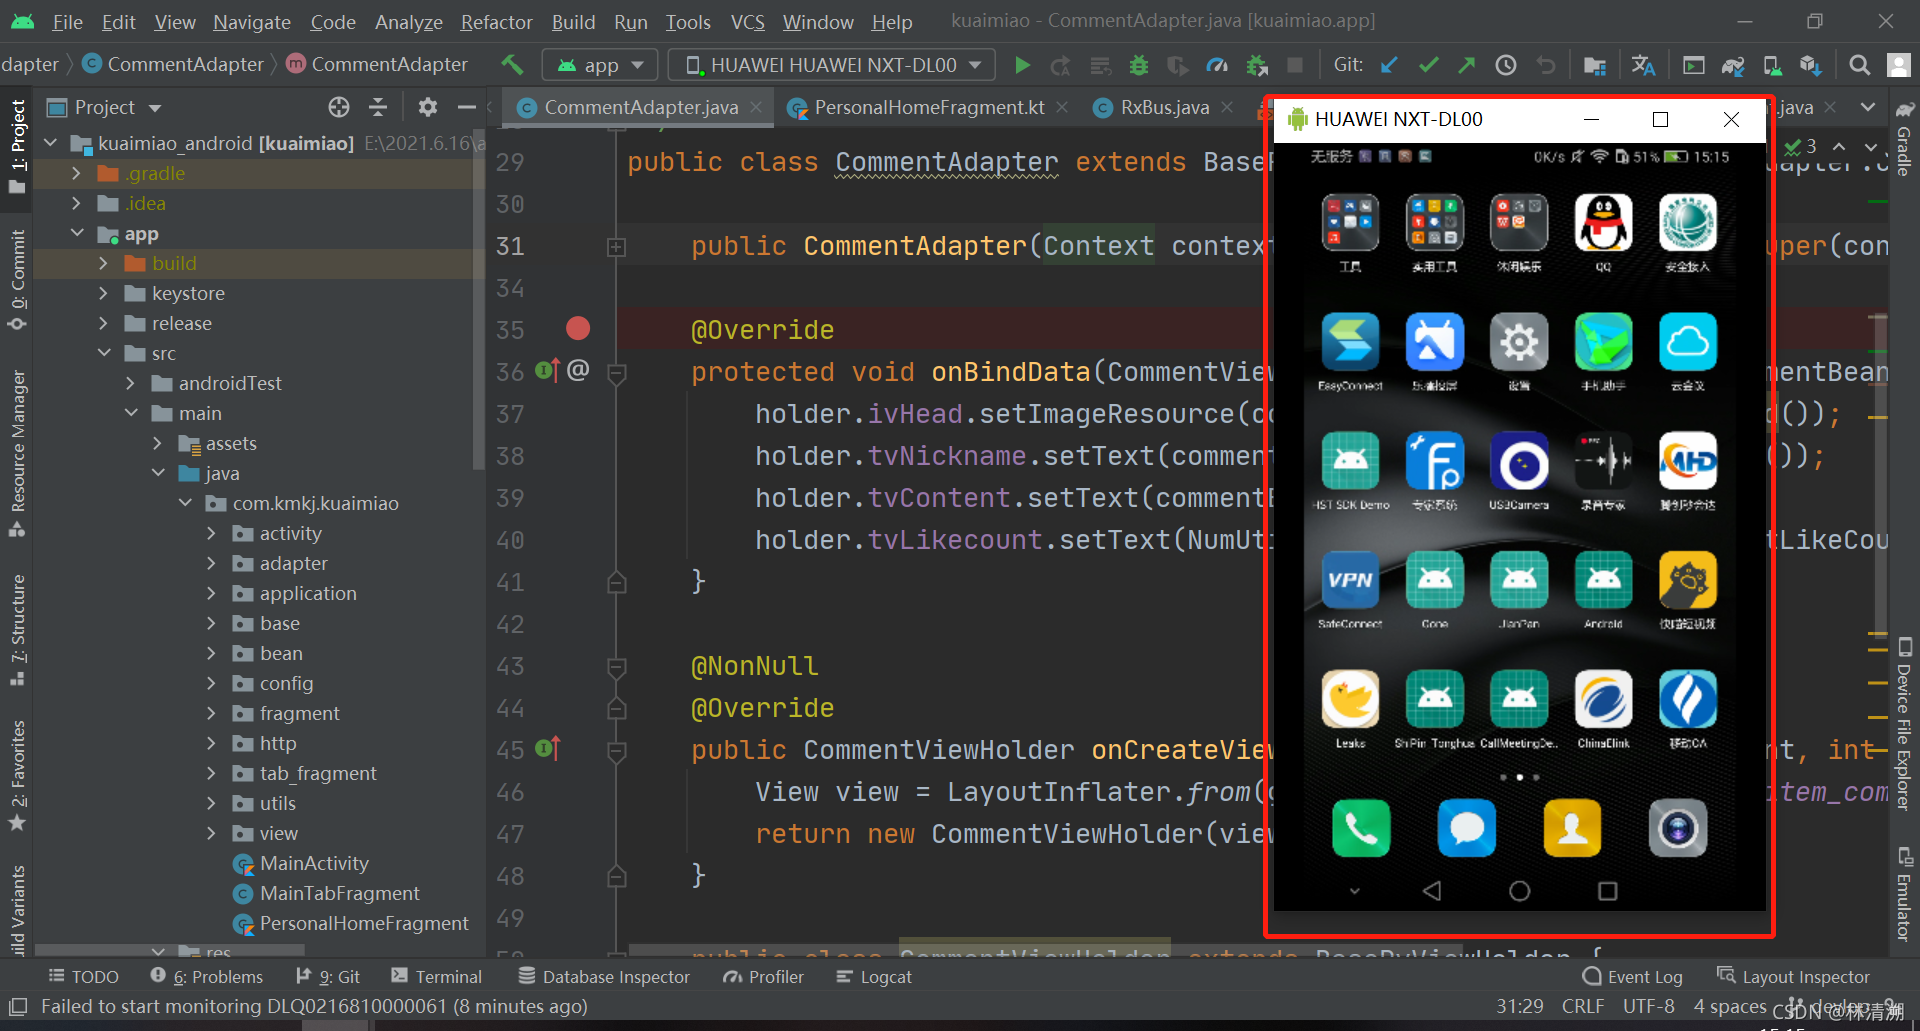This screenshot has height=1031, width=1920.
Task: Open the Database Inspector panel
Action: (604, 977)
